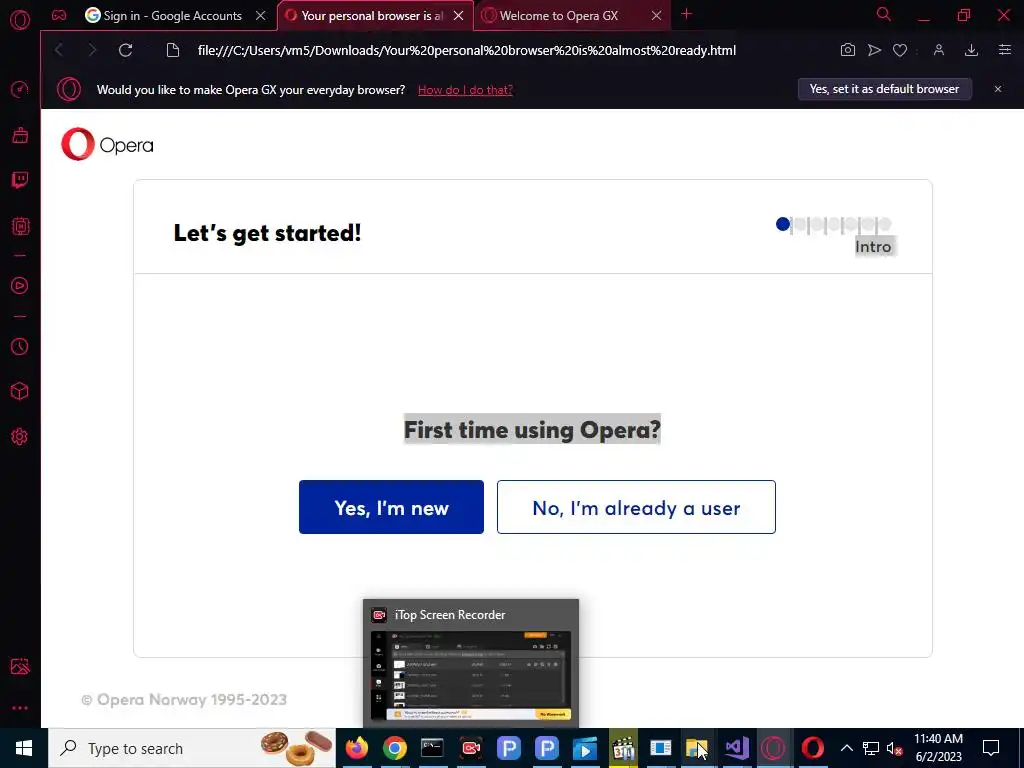Open the Opera GX main menu logo

click(20, 19)
